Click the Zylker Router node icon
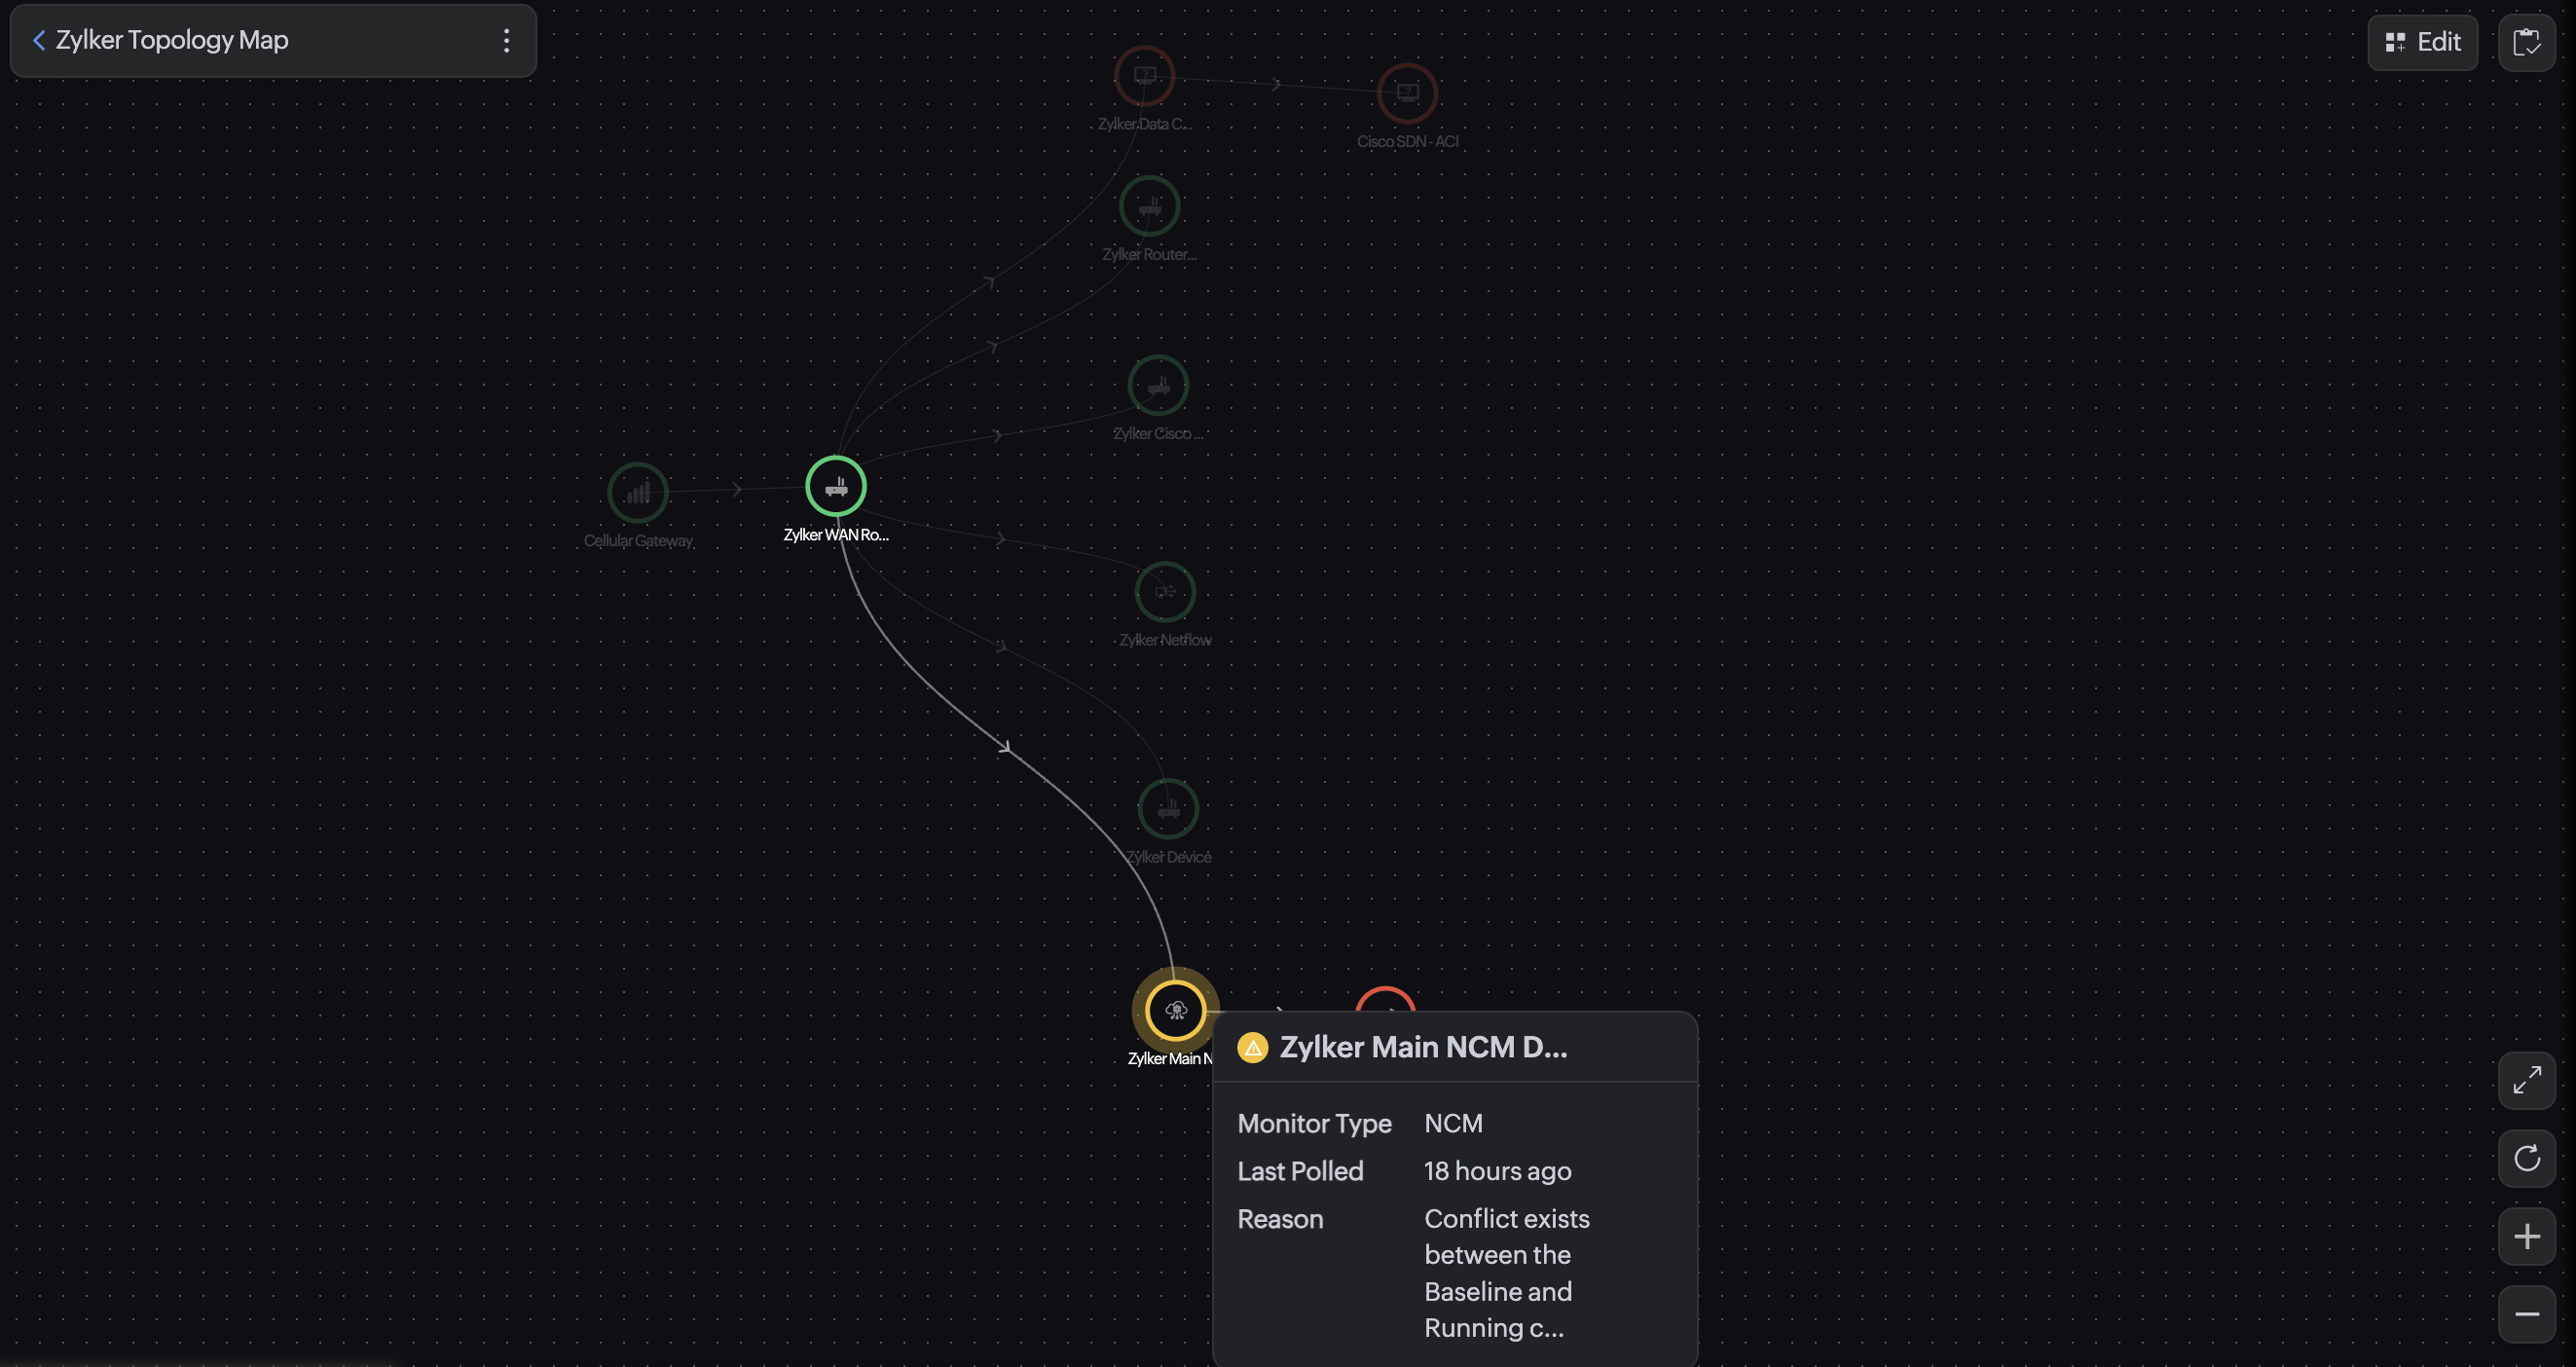This screenshot has width=2576, height=1367. coord(1150,207)
